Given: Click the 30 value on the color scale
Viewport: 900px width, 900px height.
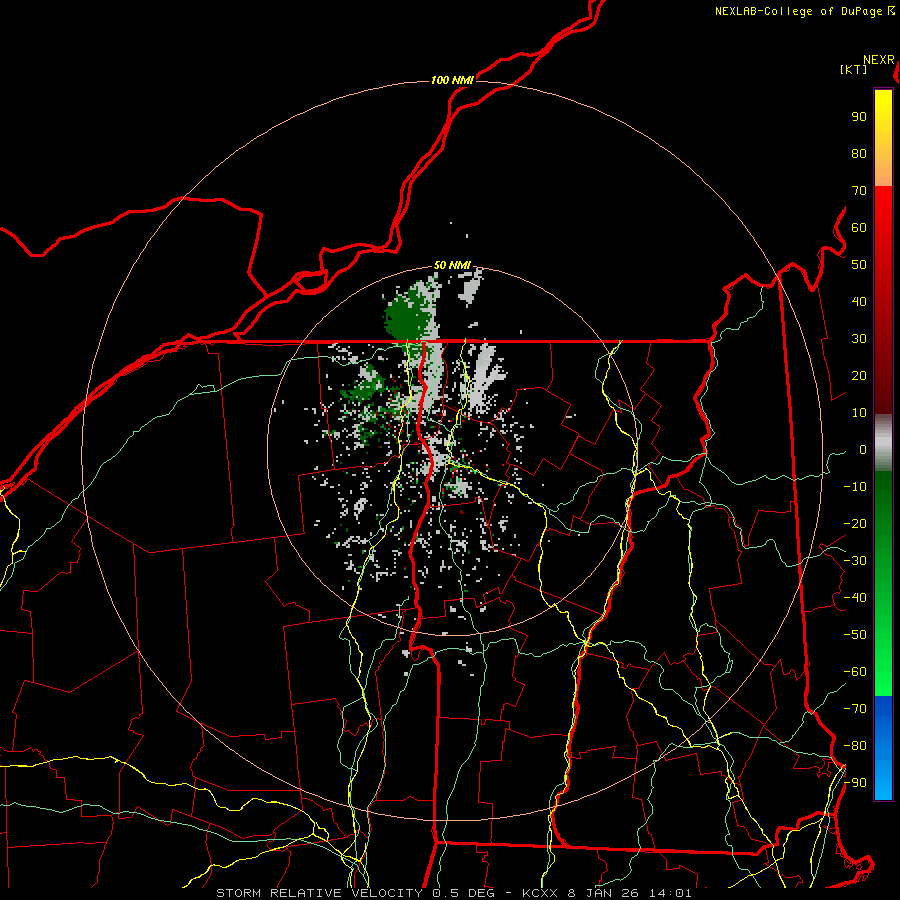Looking at the screenshot, I should tap(859, 339).
